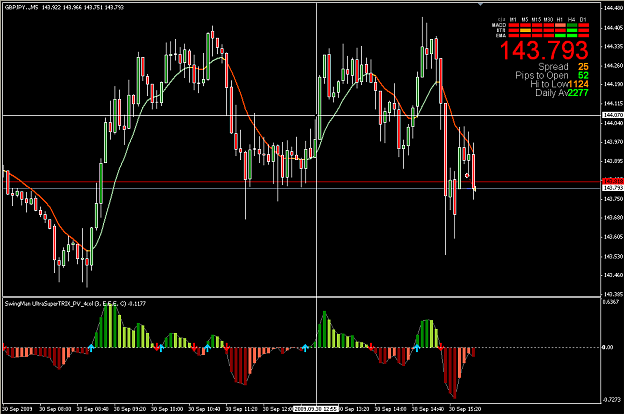Screen dimensions: 625x415
Task: Click the STR H4 bright green signal cell
Action: (572, 30)
